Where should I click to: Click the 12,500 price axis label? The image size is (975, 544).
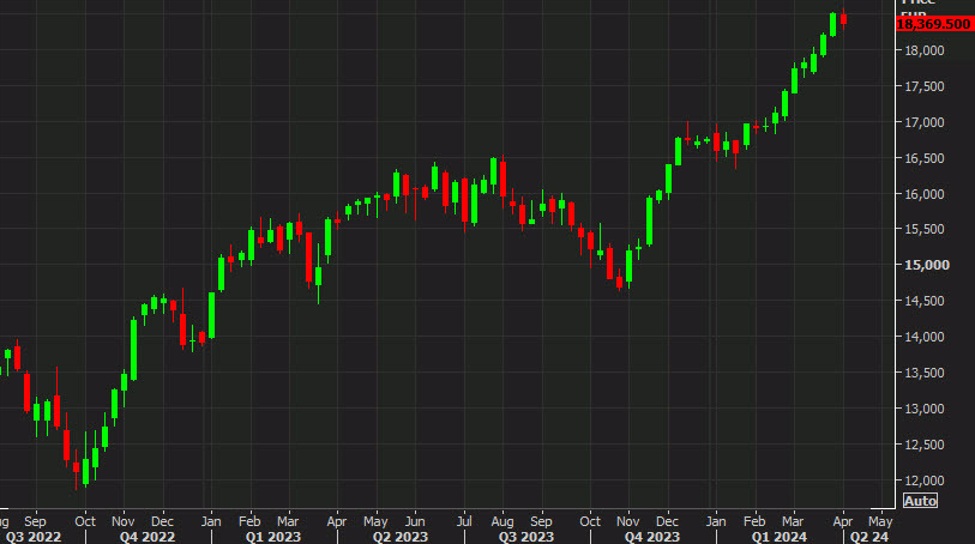coord(924,445)
